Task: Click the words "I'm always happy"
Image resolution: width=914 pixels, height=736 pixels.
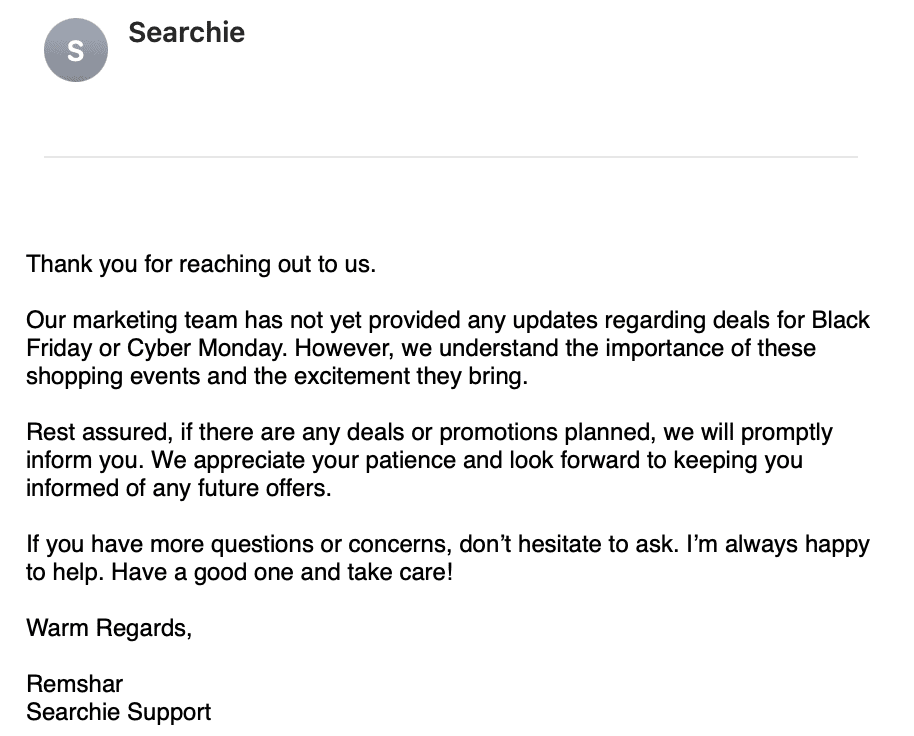Action: pos(778,544)
